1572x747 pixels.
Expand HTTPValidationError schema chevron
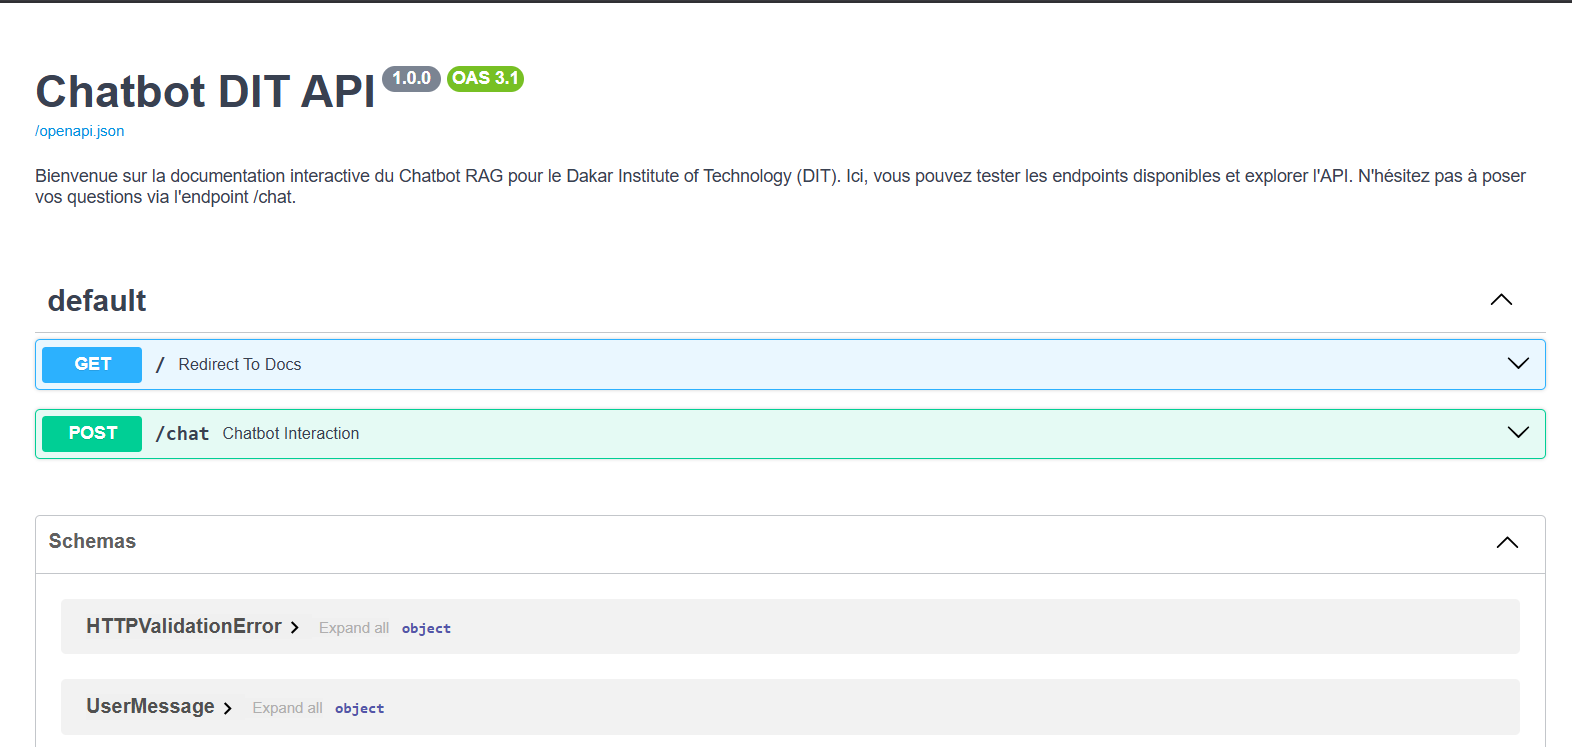[x=295, y=627]
